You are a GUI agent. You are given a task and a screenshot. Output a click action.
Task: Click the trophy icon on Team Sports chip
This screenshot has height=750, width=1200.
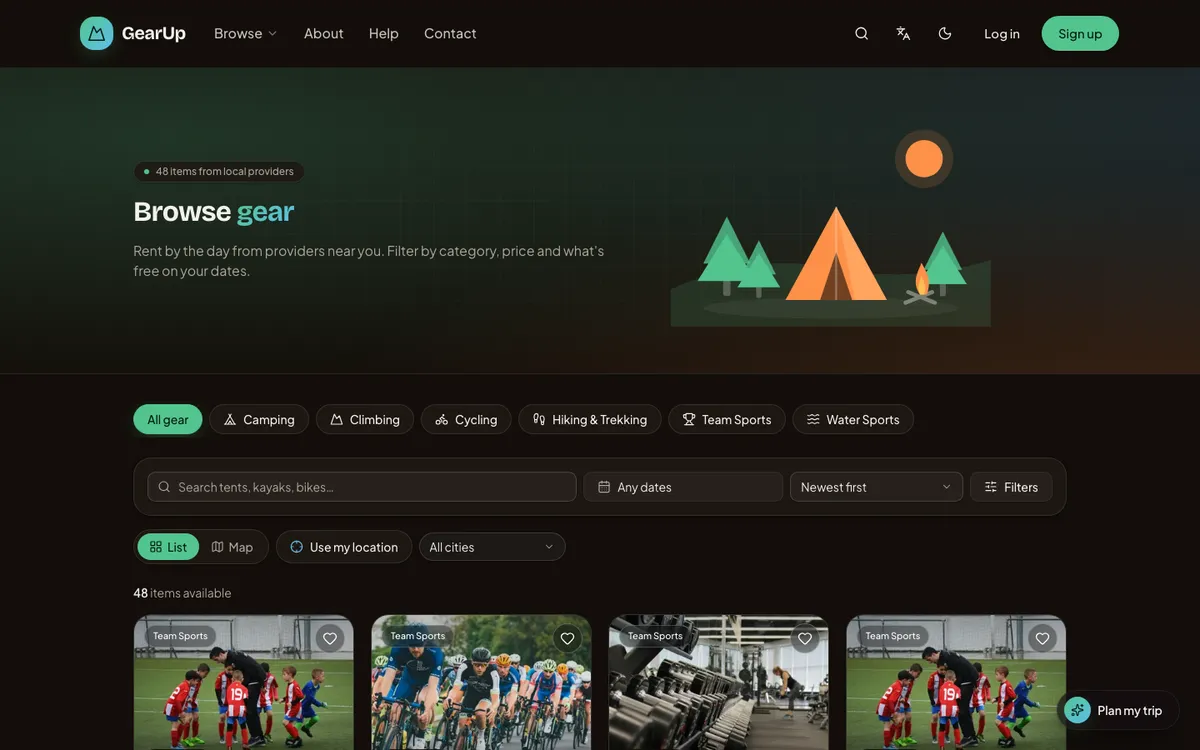[689, 419]
